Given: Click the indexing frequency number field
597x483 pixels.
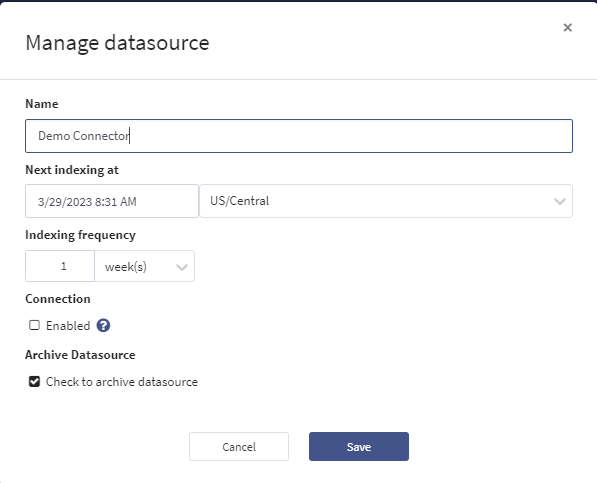Looking at the screenshot, I should [x=60, y=266].
